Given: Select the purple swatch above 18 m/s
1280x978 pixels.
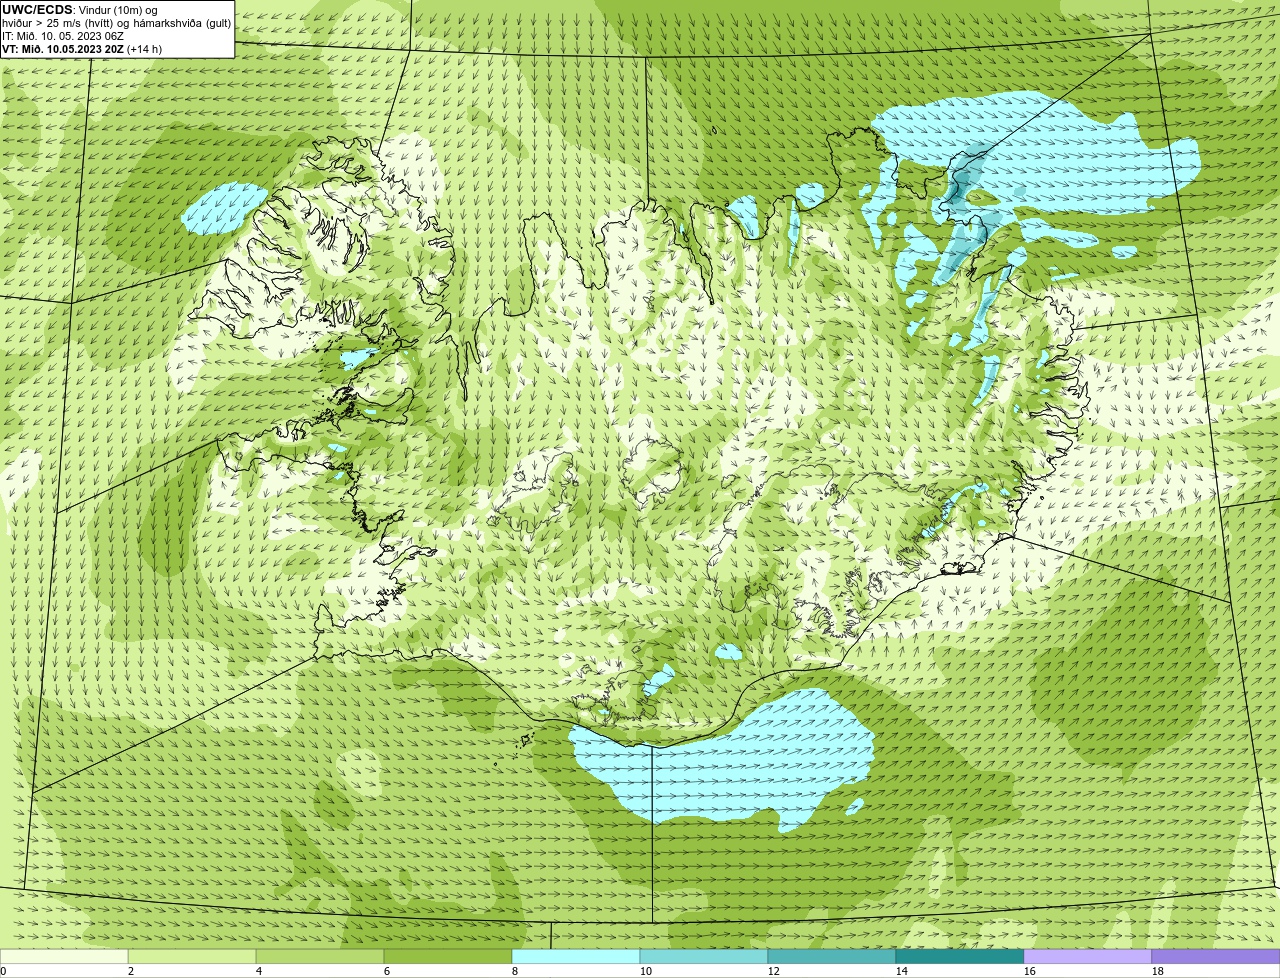Looking at the screenshot, I should tap(1216, 957).
